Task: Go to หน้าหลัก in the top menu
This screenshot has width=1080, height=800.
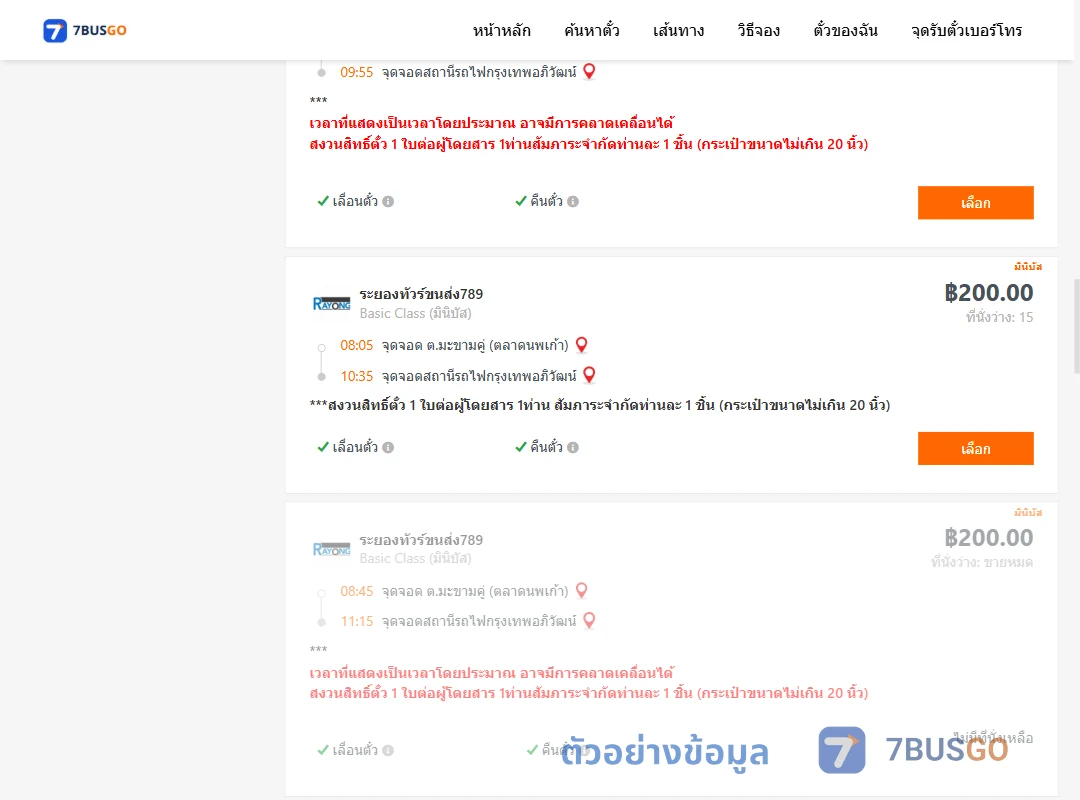Action: (501, 30)
